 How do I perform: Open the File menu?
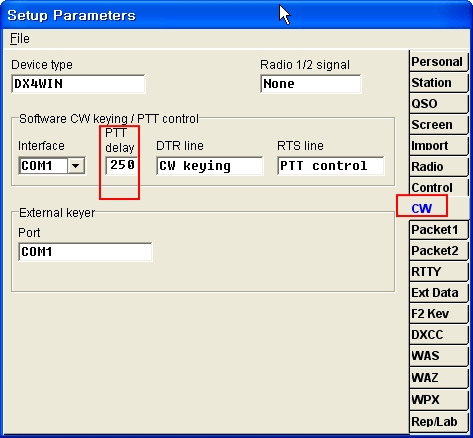point(20,39)
